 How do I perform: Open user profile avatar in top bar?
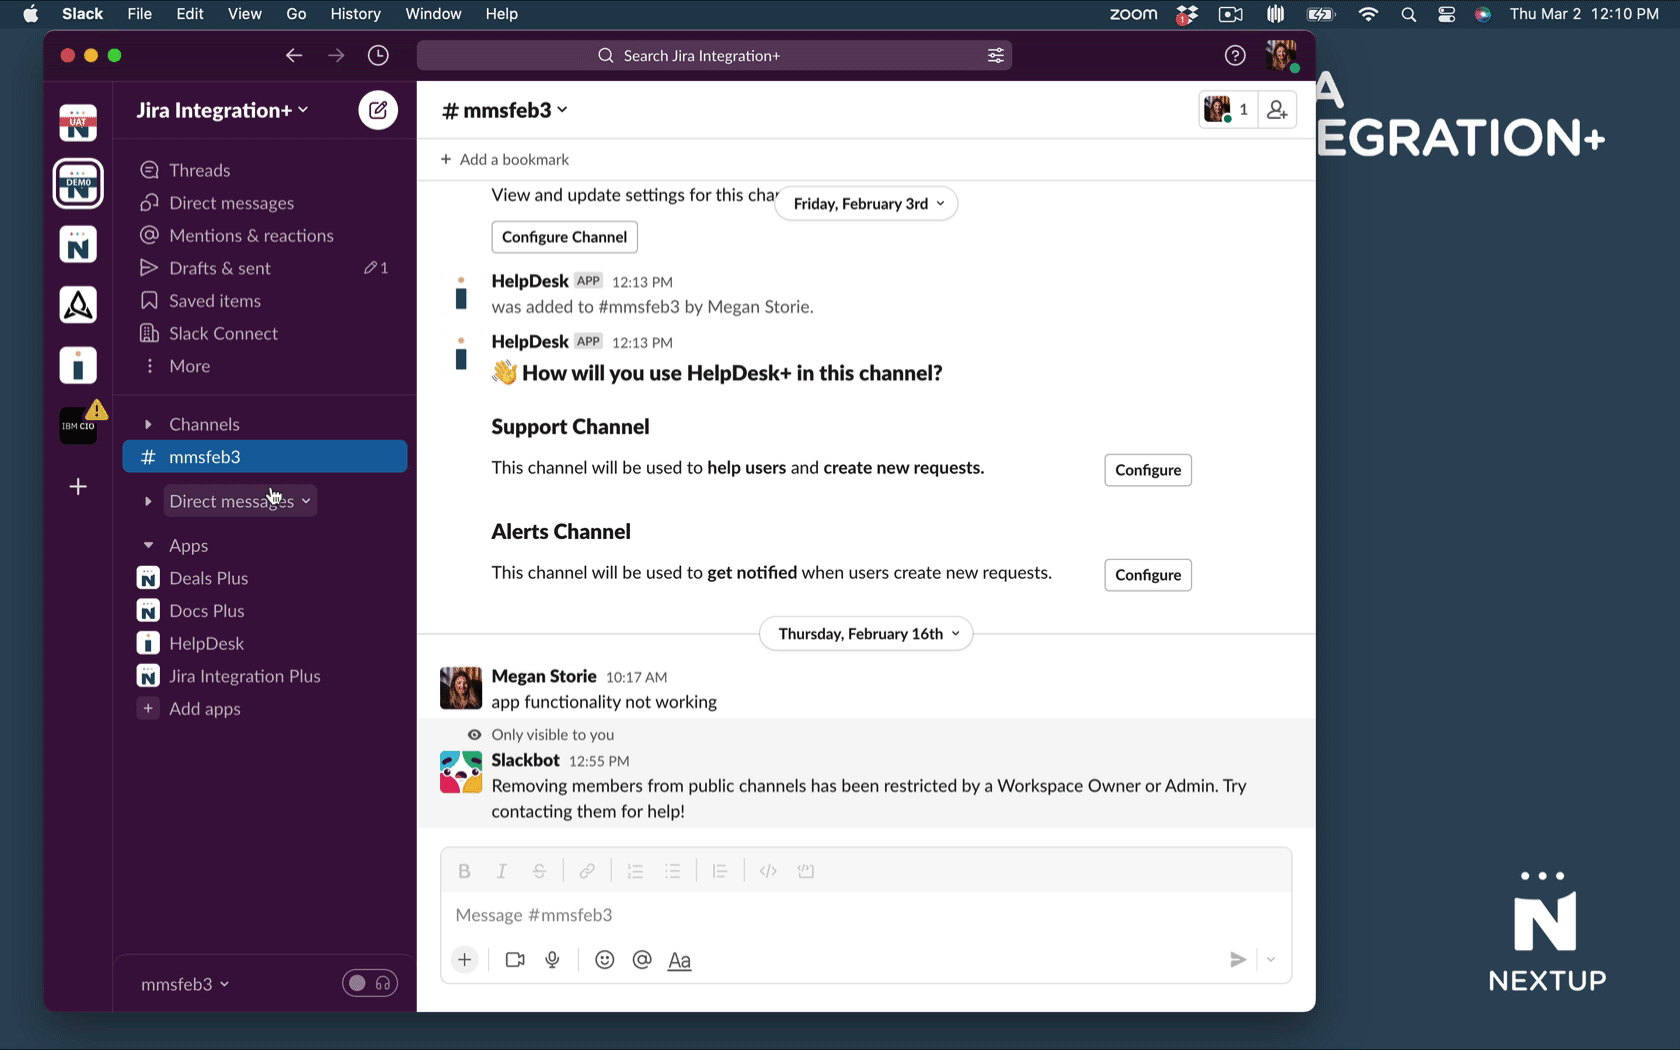point(1281,56)
